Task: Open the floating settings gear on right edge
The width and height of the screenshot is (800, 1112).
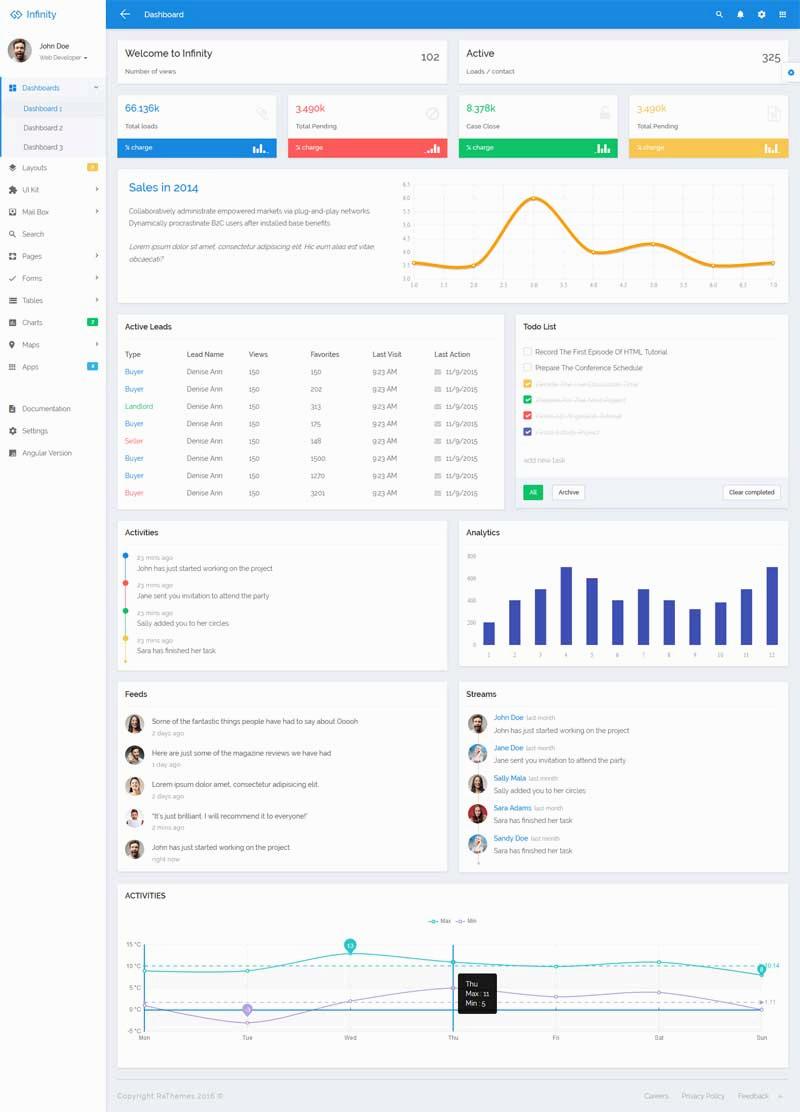Action: click(x=791, y=73)
